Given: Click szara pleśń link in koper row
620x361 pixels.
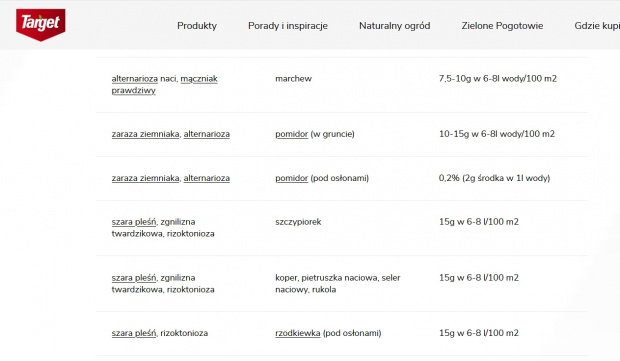Looking at the screenshot, I should click(x=134, y=278).
